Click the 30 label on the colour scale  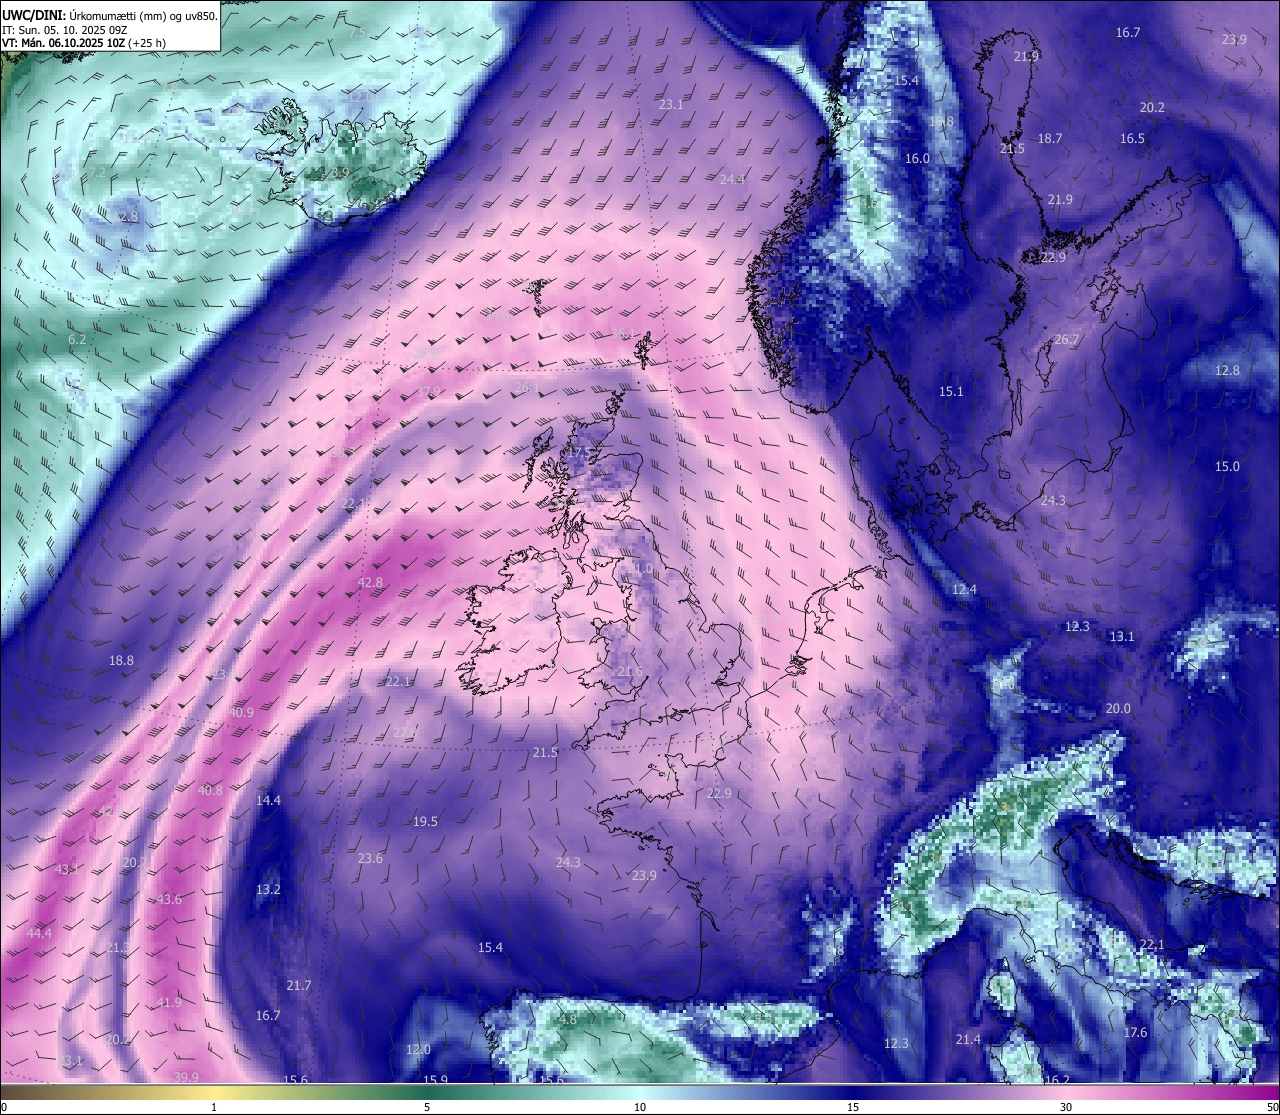click(x=1066, y=1107)
